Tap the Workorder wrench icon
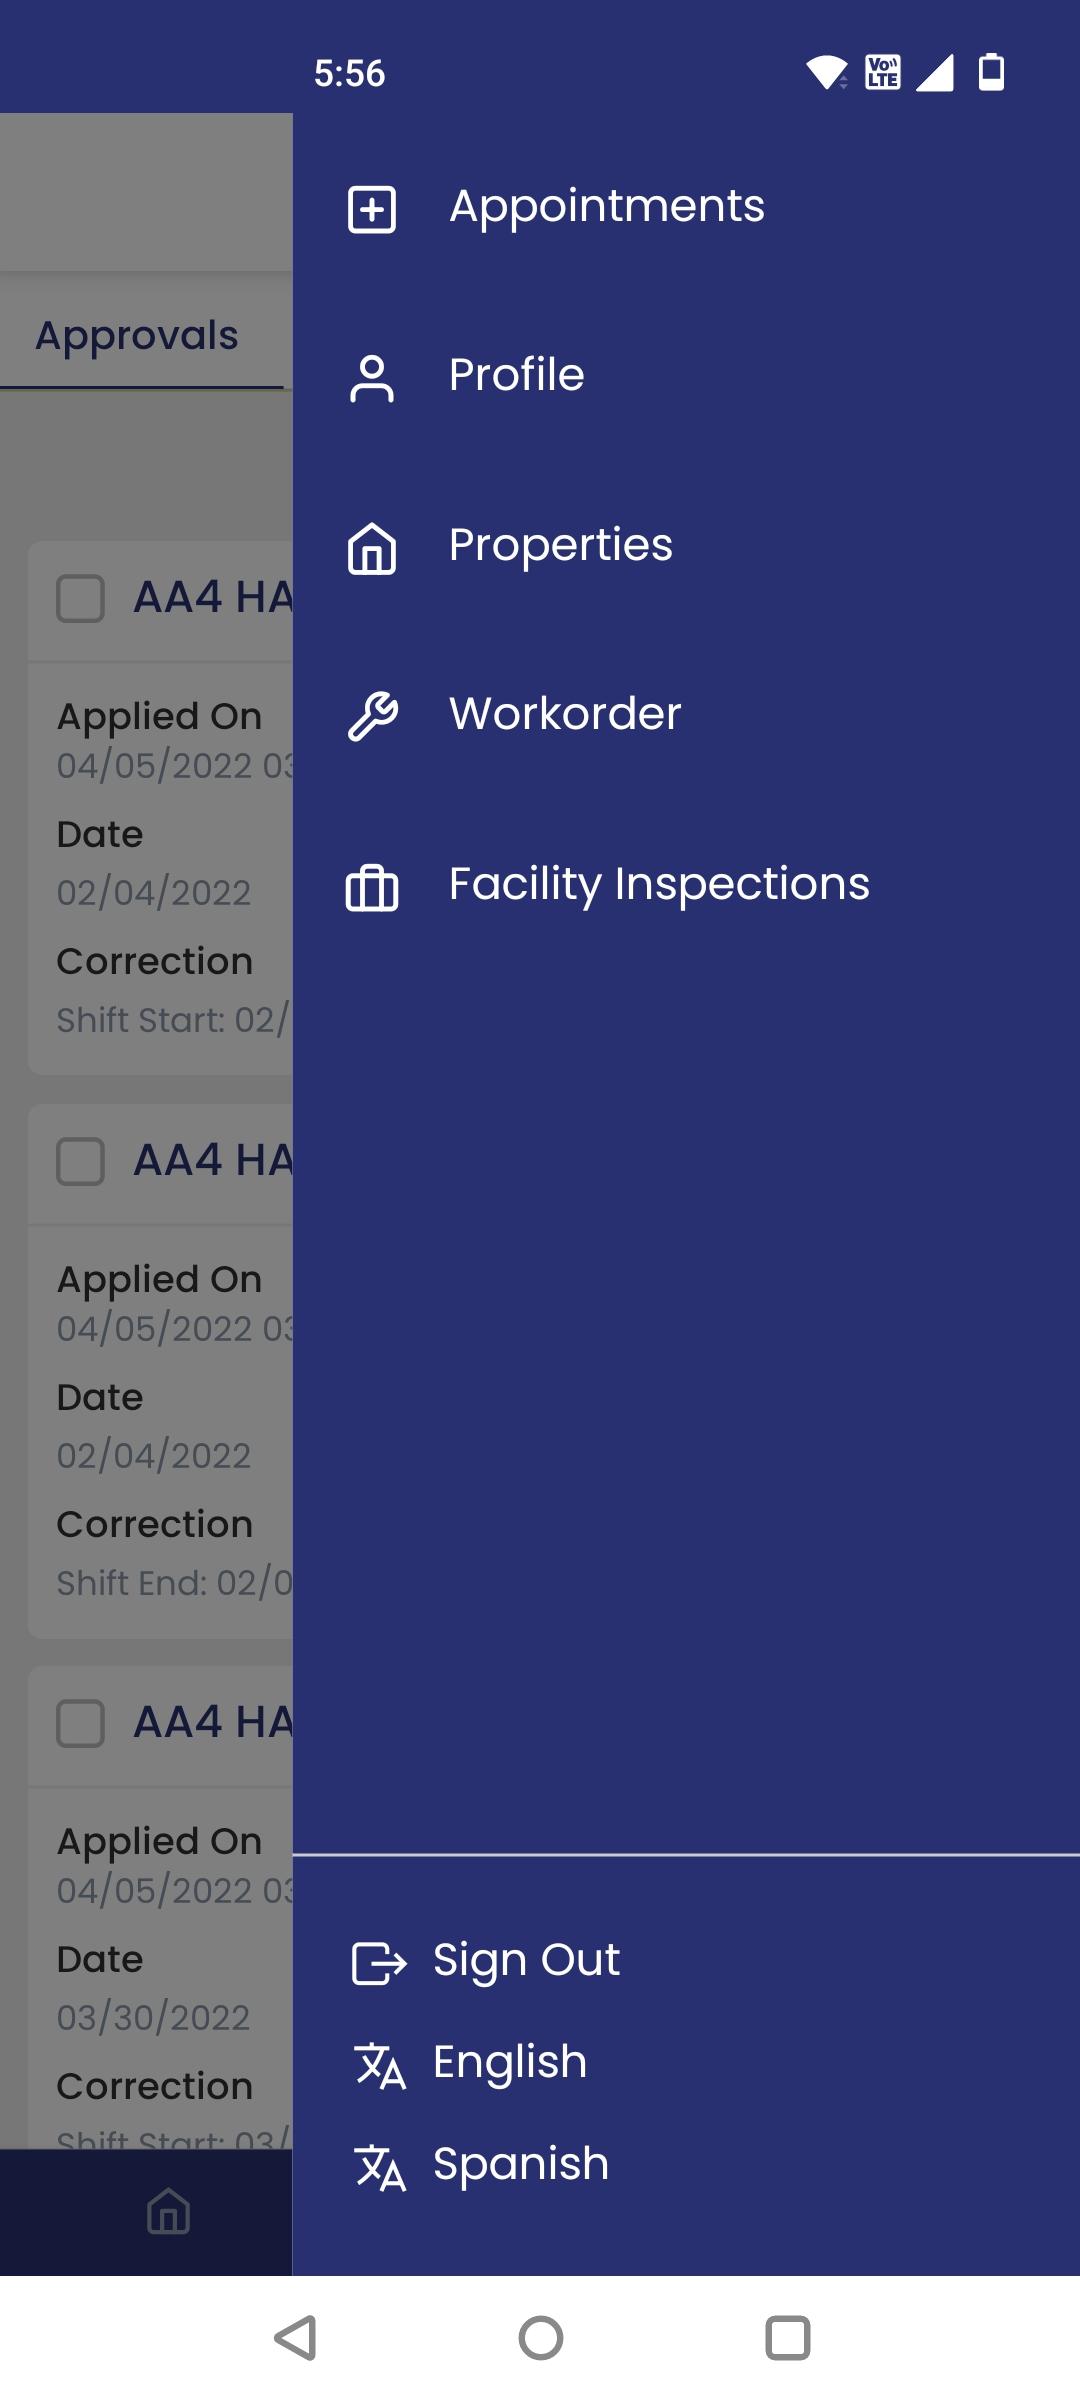The width and height of the screenshot is (1080, 2400). (x=372, y=716)
